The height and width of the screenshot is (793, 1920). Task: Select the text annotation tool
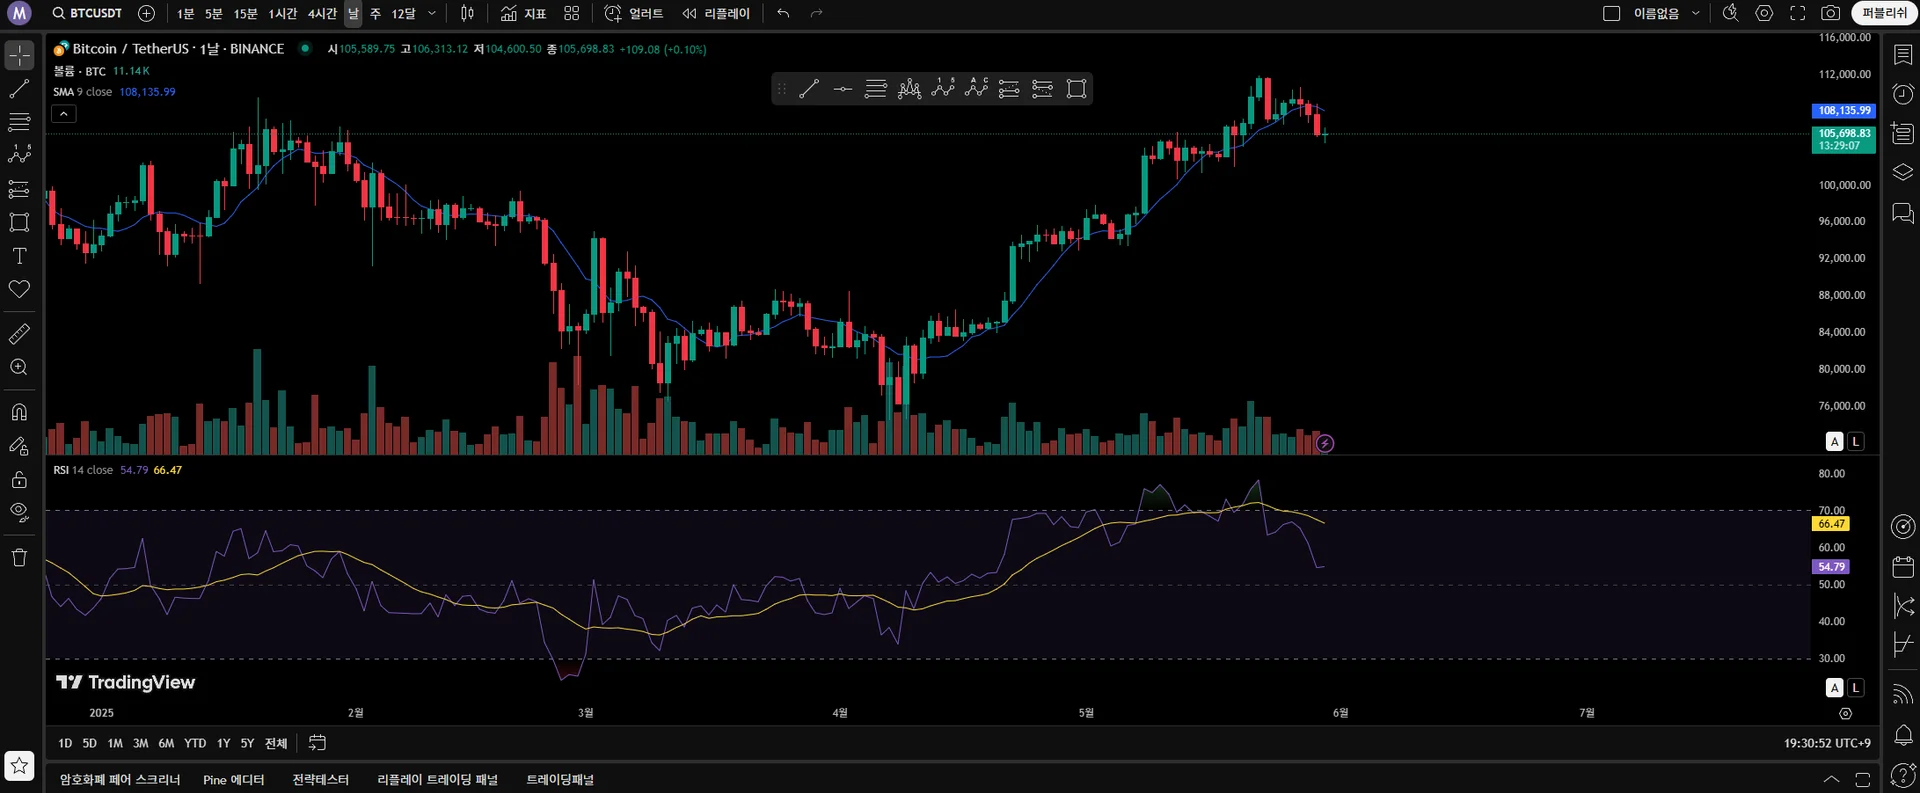(x=19, y=256)
